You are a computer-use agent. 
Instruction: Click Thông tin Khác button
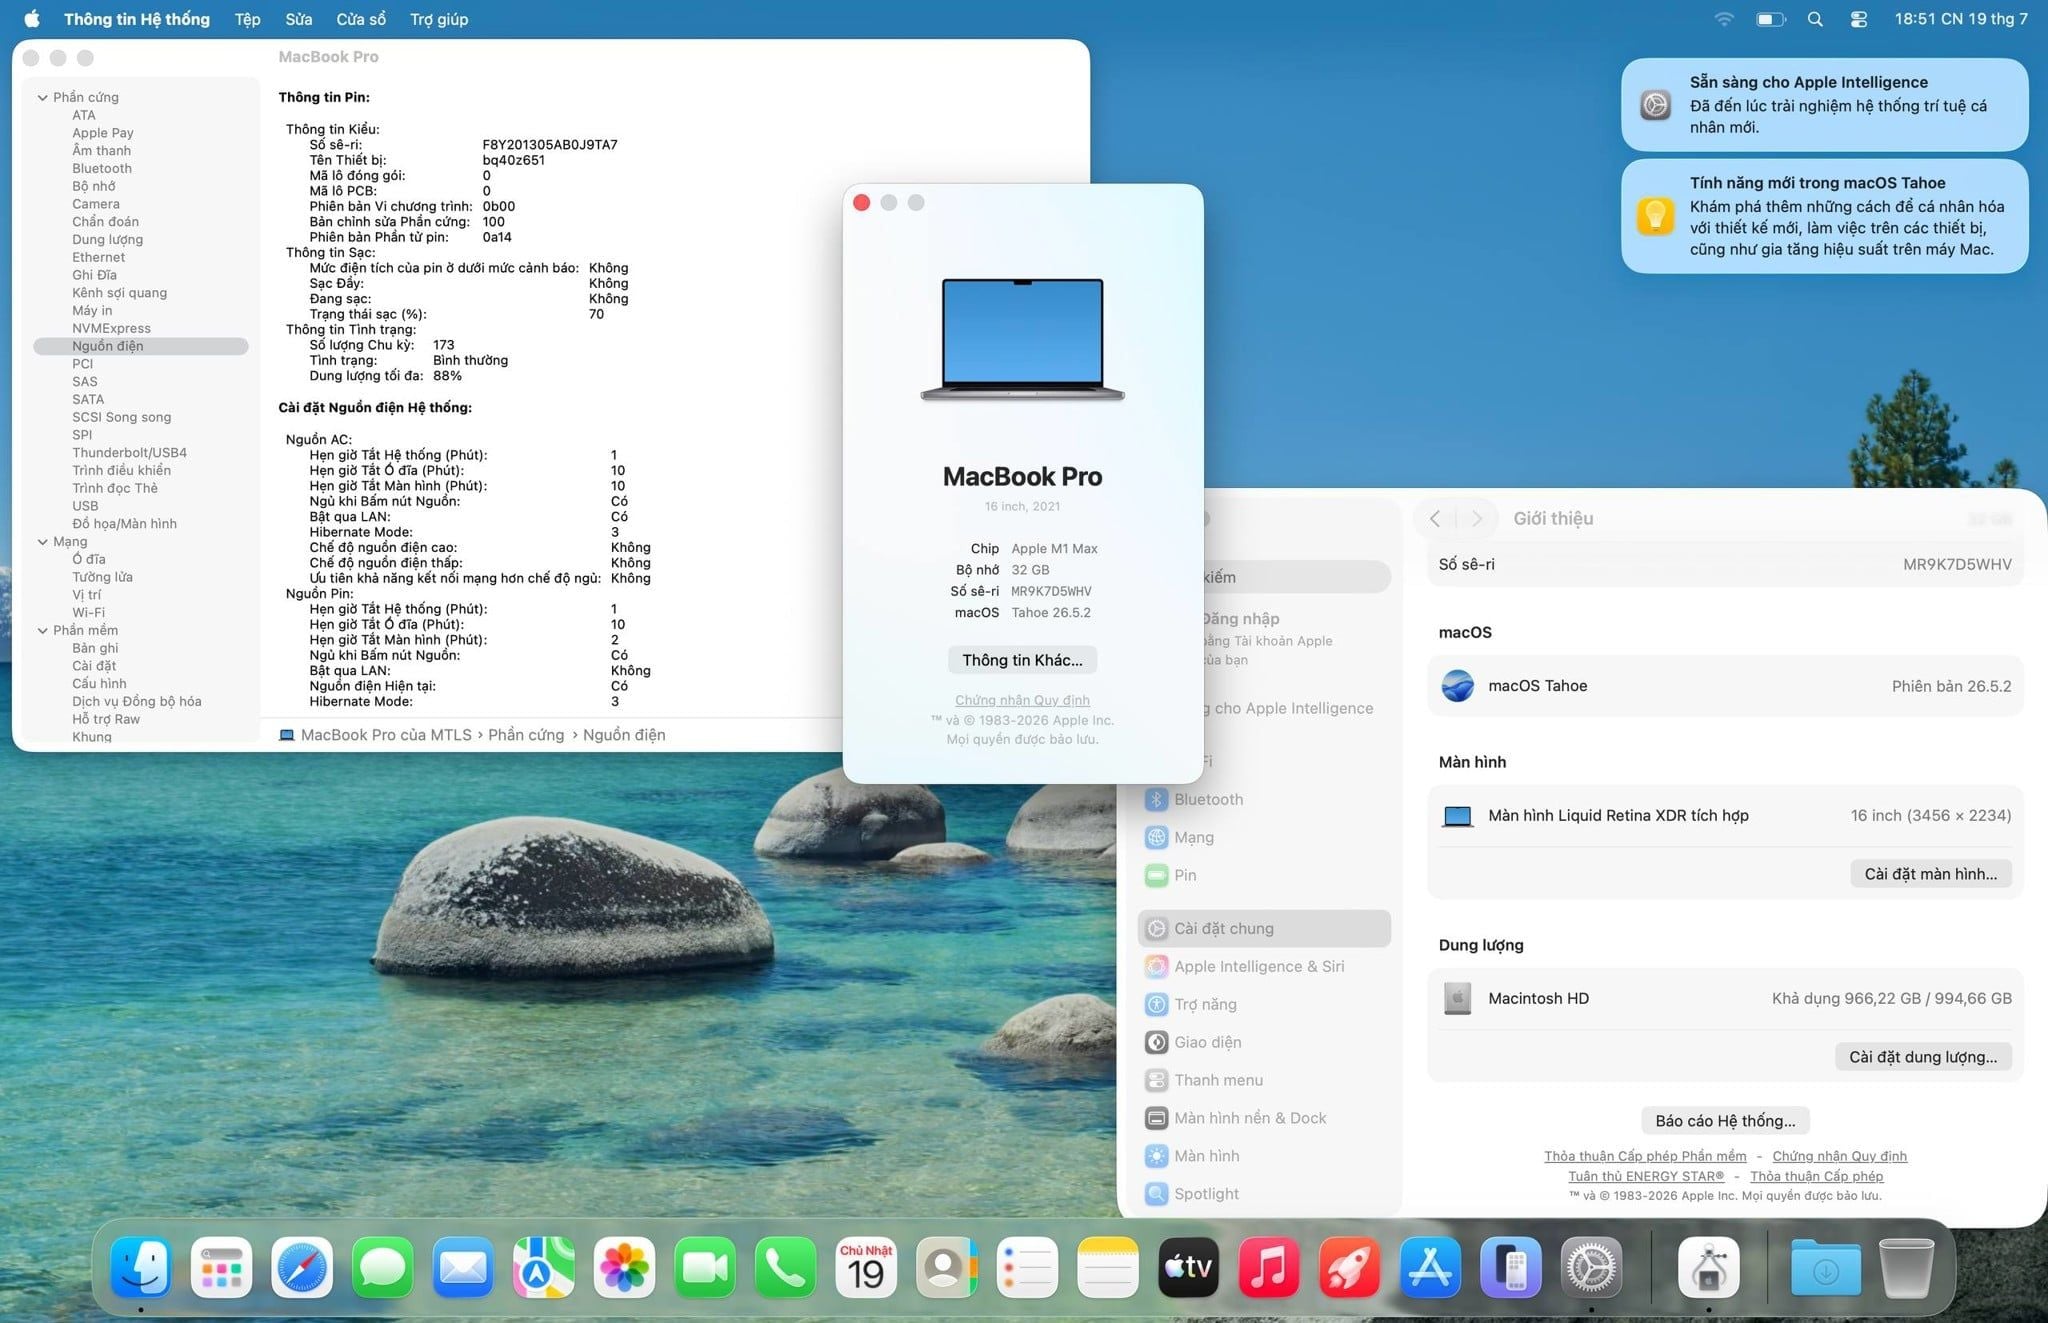[1022, 660]
